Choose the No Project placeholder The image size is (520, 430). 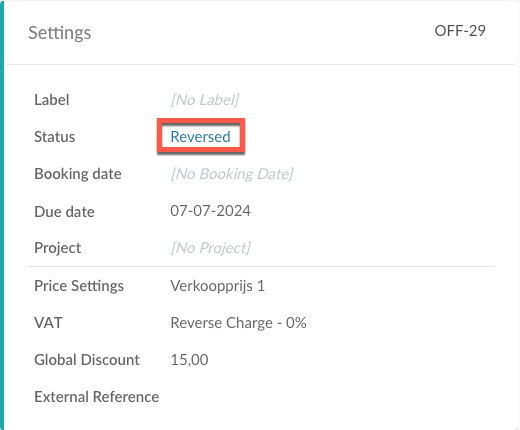click(210, 248)
